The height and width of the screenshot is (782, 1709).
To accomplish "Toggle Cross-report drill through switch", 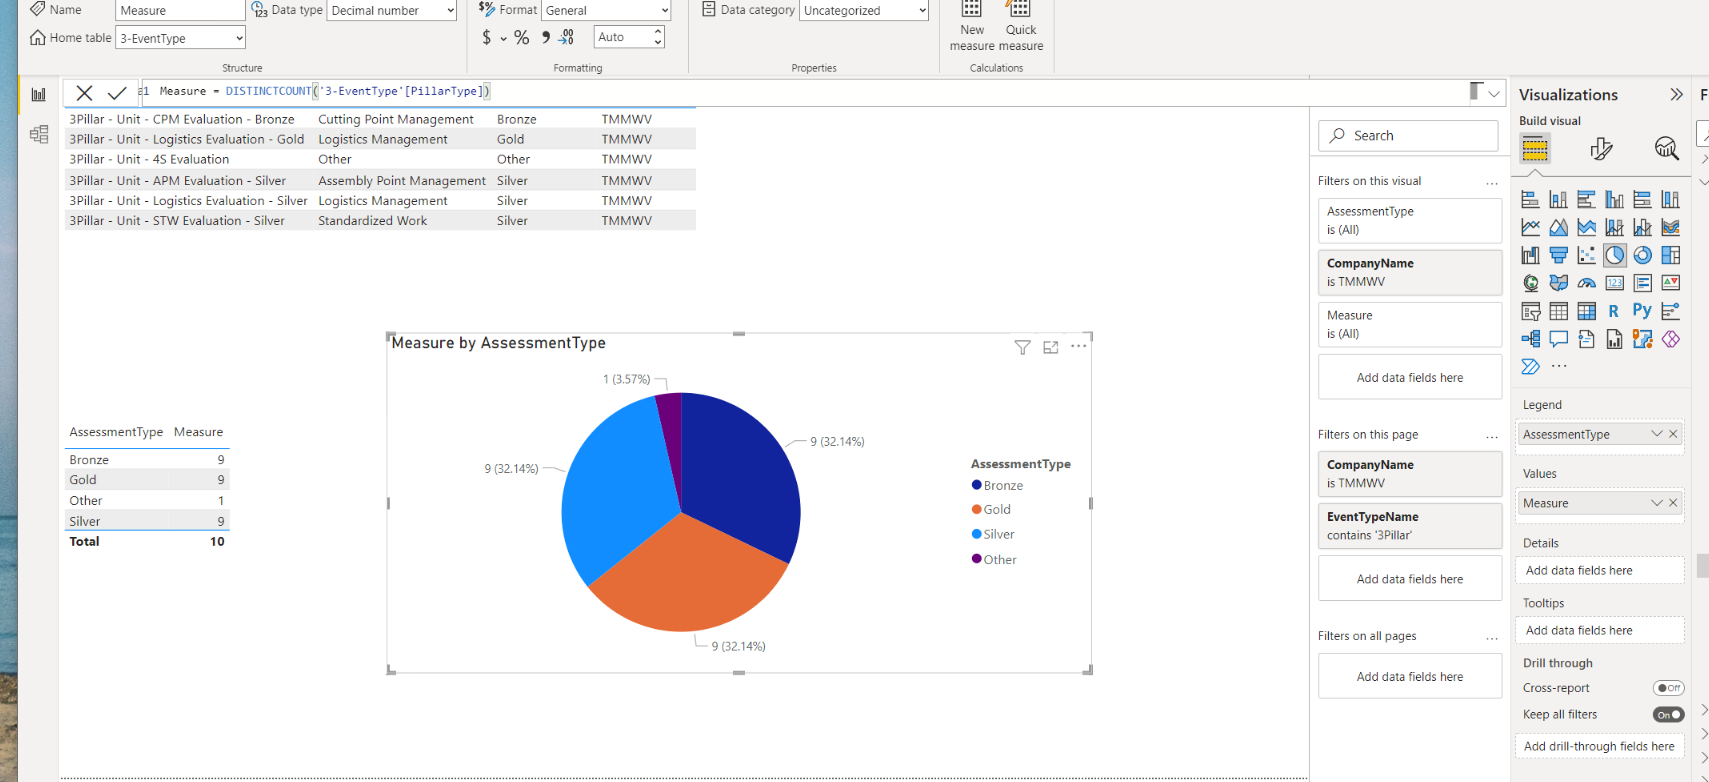I will [1668, 688].
